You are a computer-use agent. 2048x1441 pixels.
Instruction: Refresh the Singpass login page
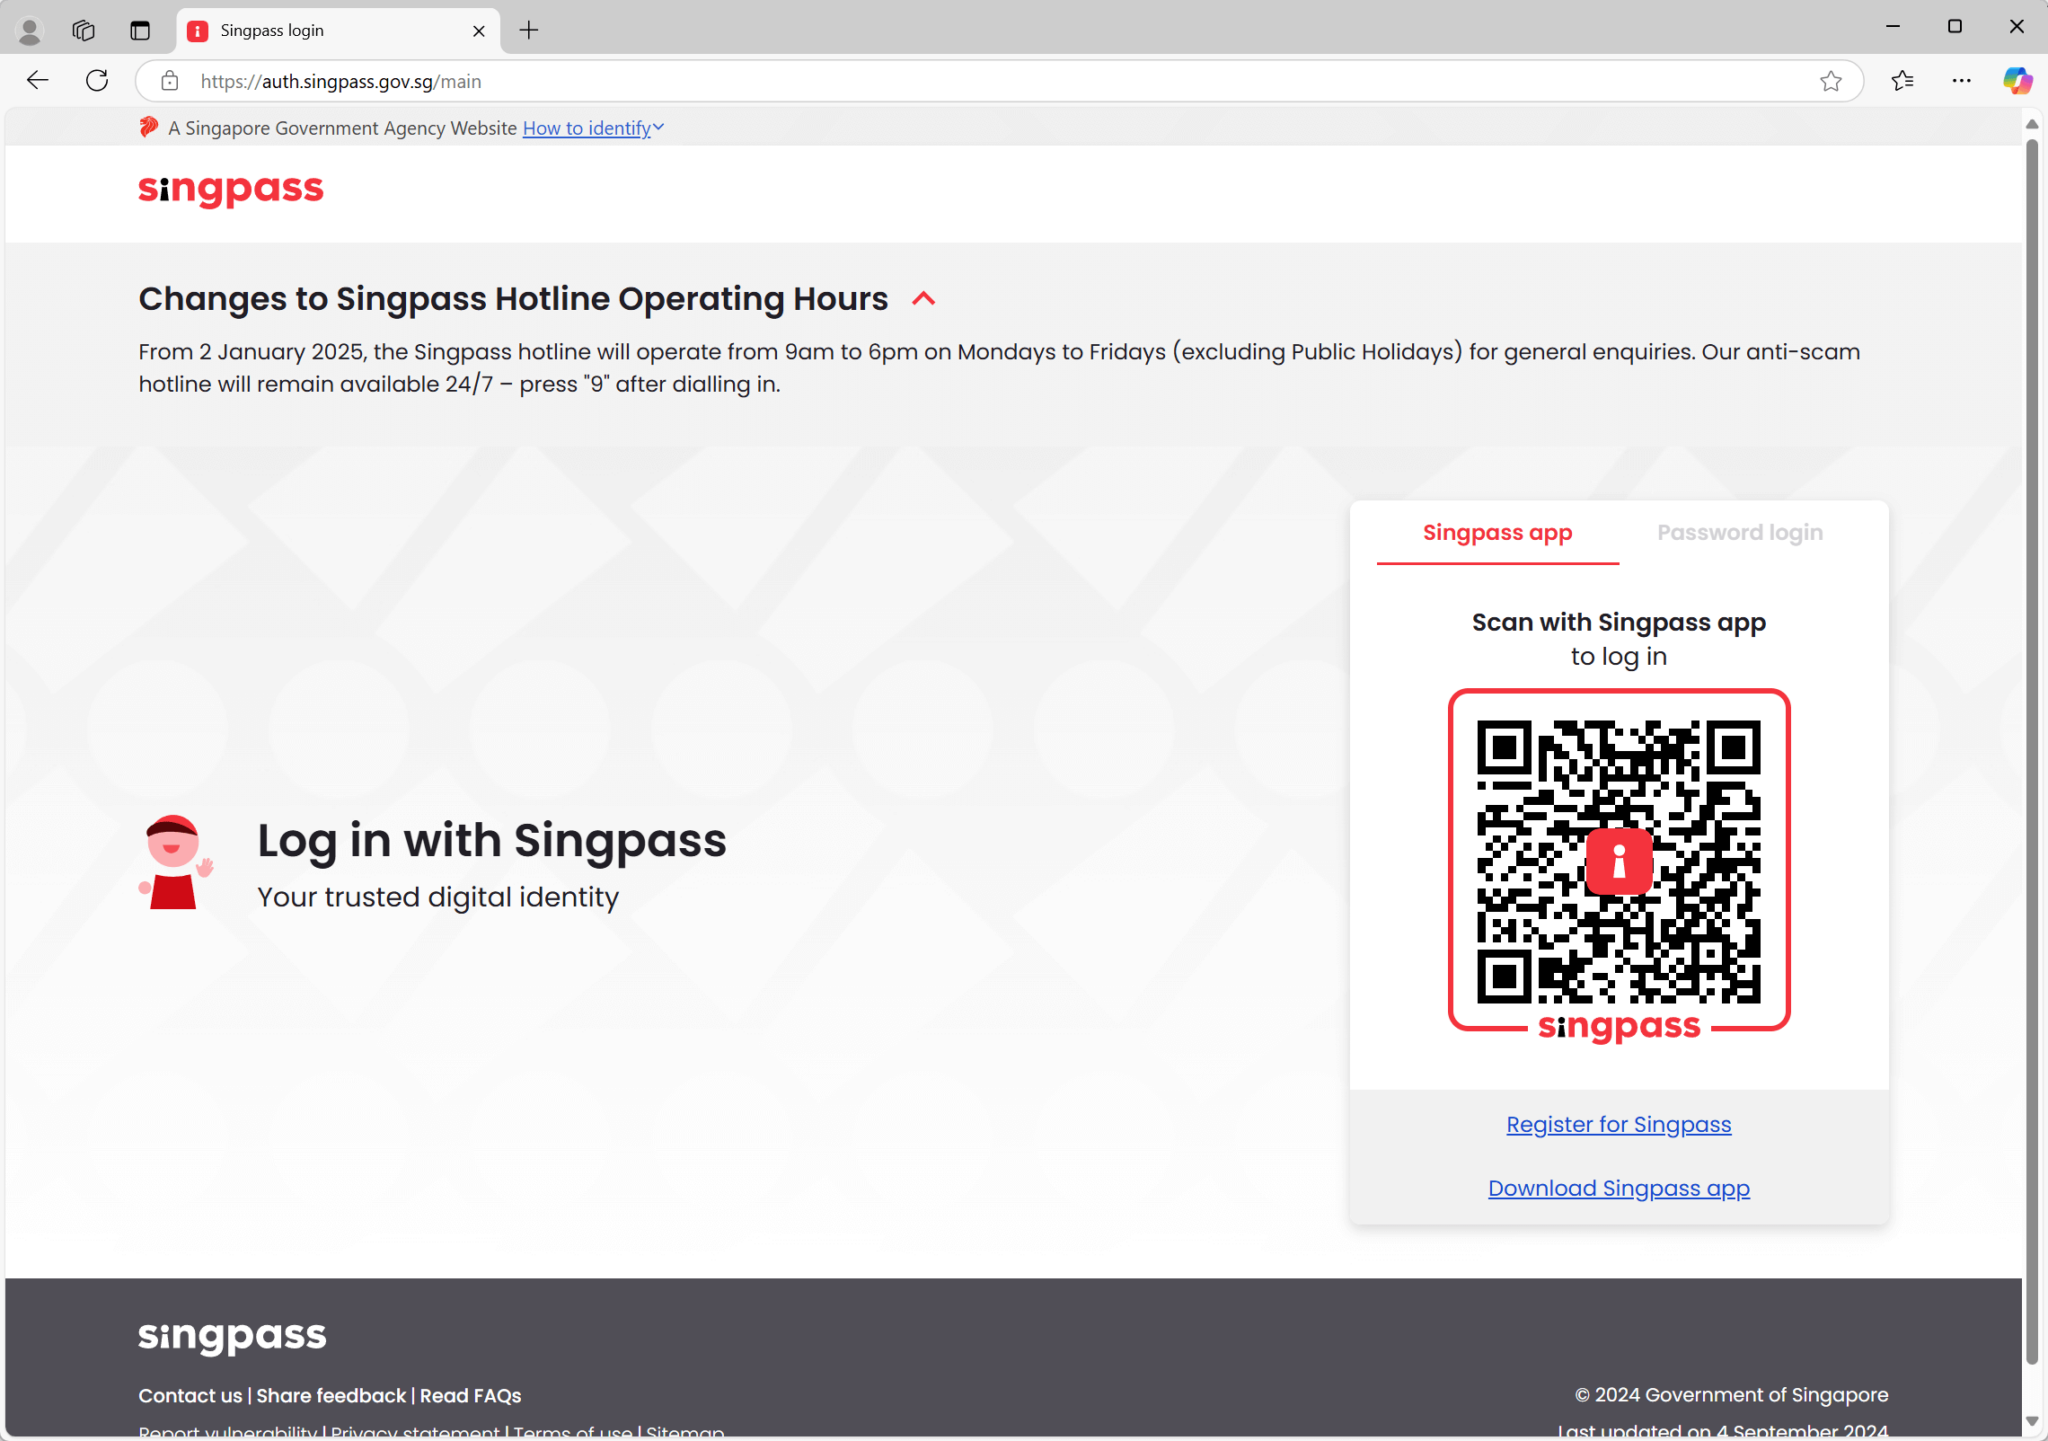pyautogui.click(x=97, y=81)
